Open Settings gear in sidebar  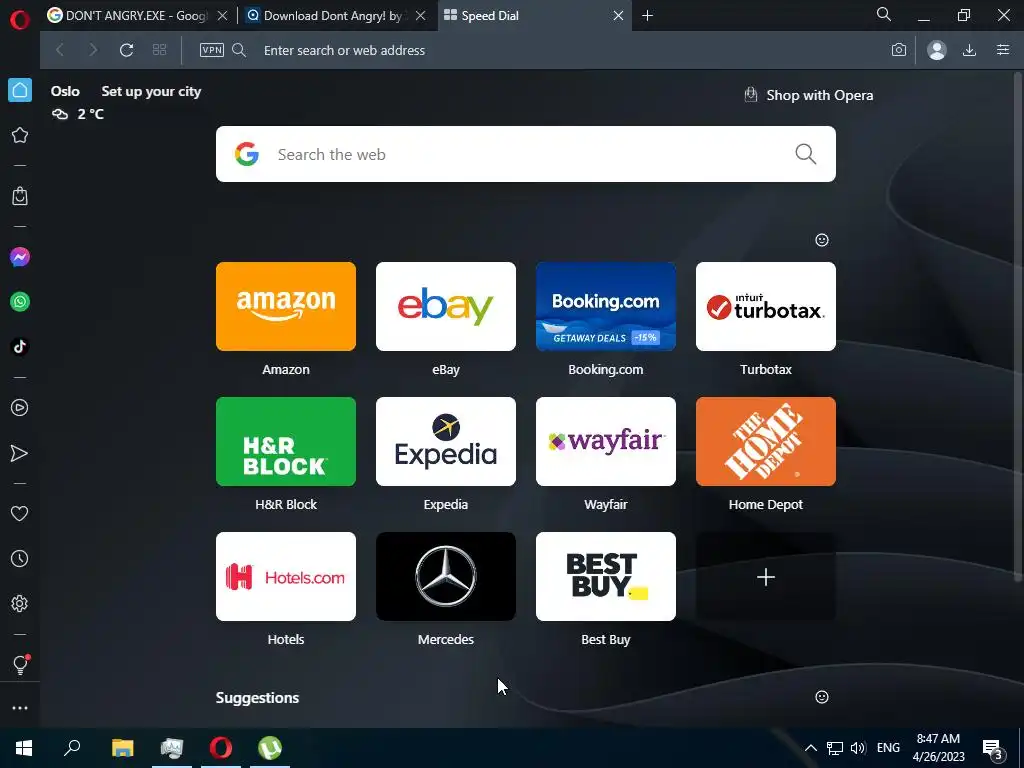click(20, 603)
